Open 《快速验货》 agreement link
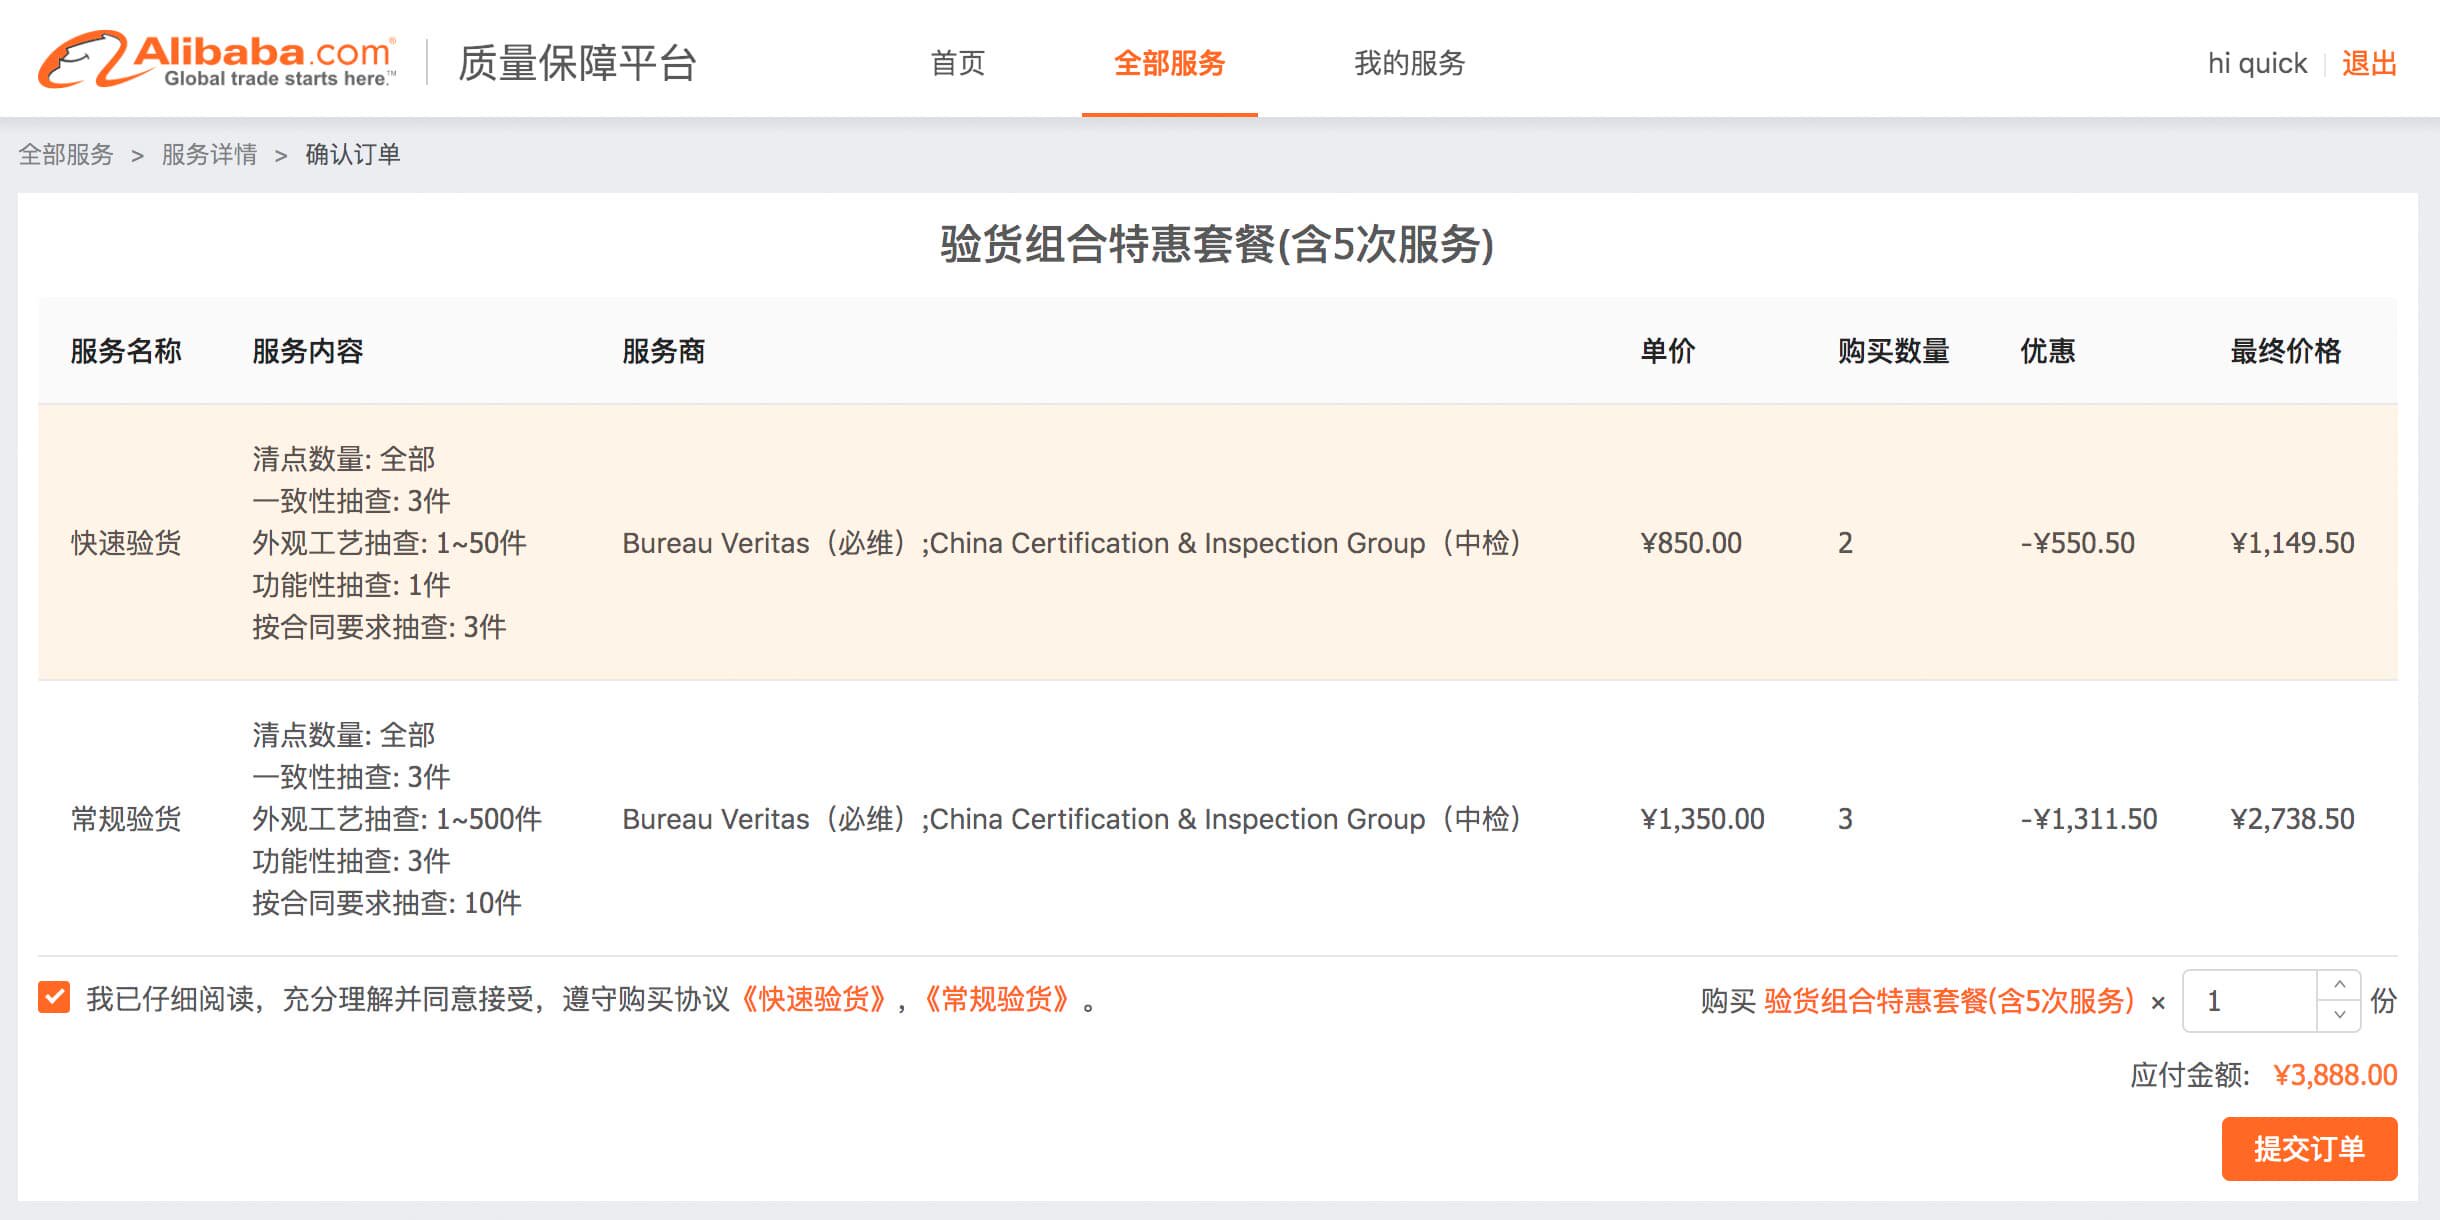This screenshot has height=1220, width=2440. [x=813, y=999]
